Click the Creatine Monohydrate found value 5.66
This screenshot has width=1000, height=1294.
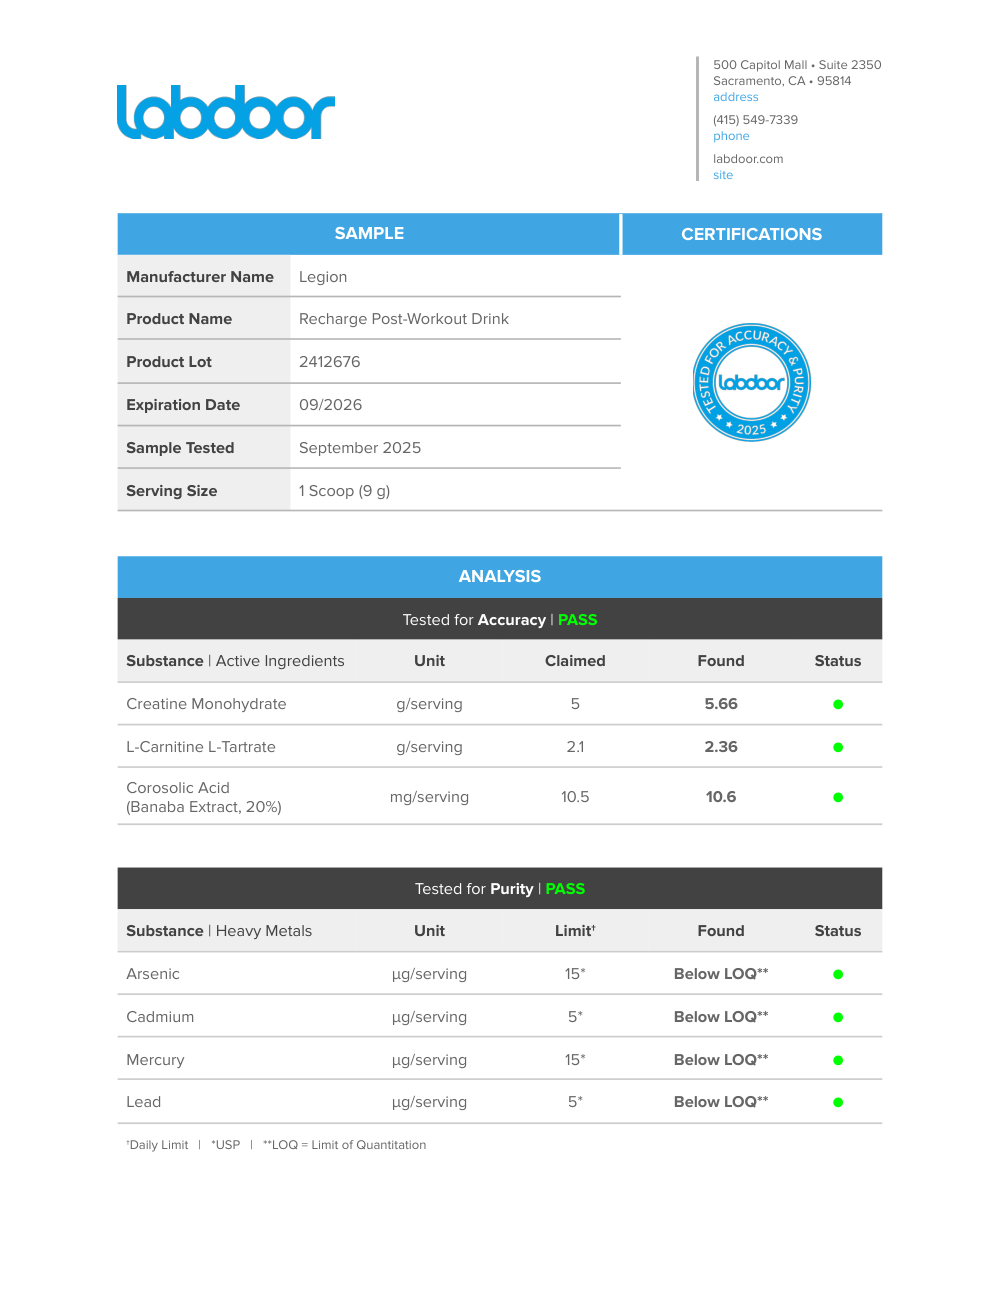(x=720, y=704)
